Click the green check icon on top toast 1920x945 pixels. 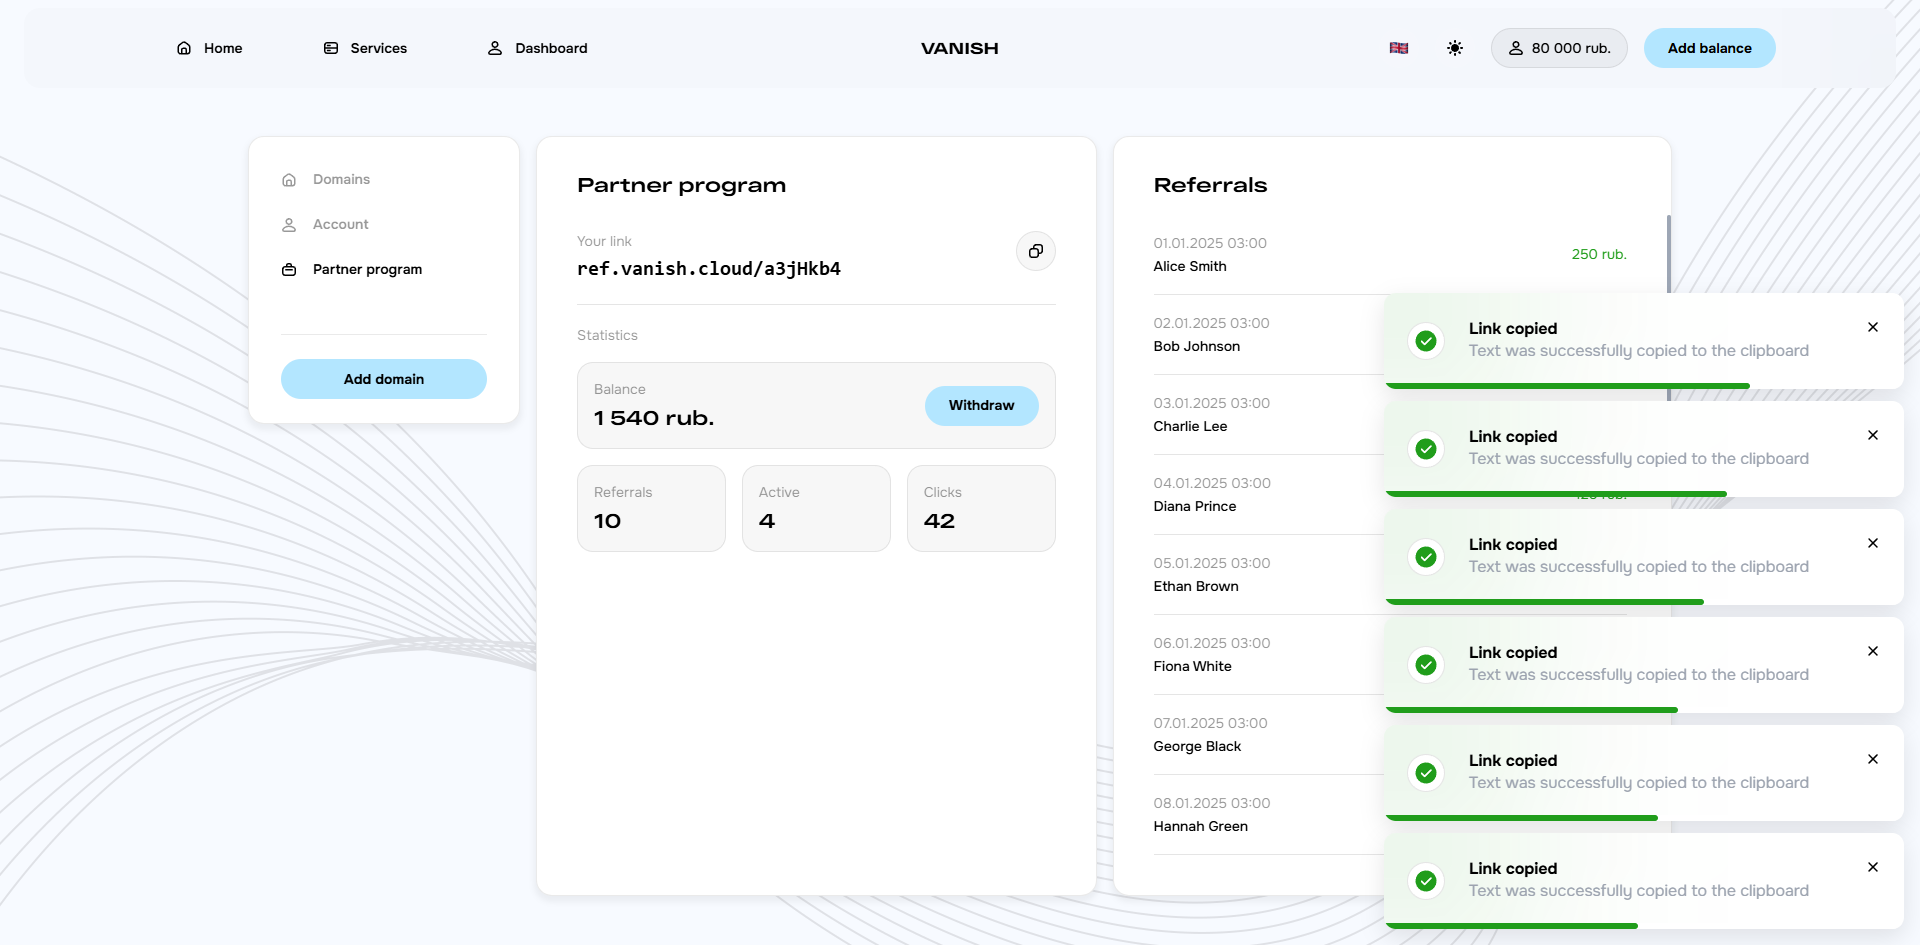click(x=1426, y=341)
